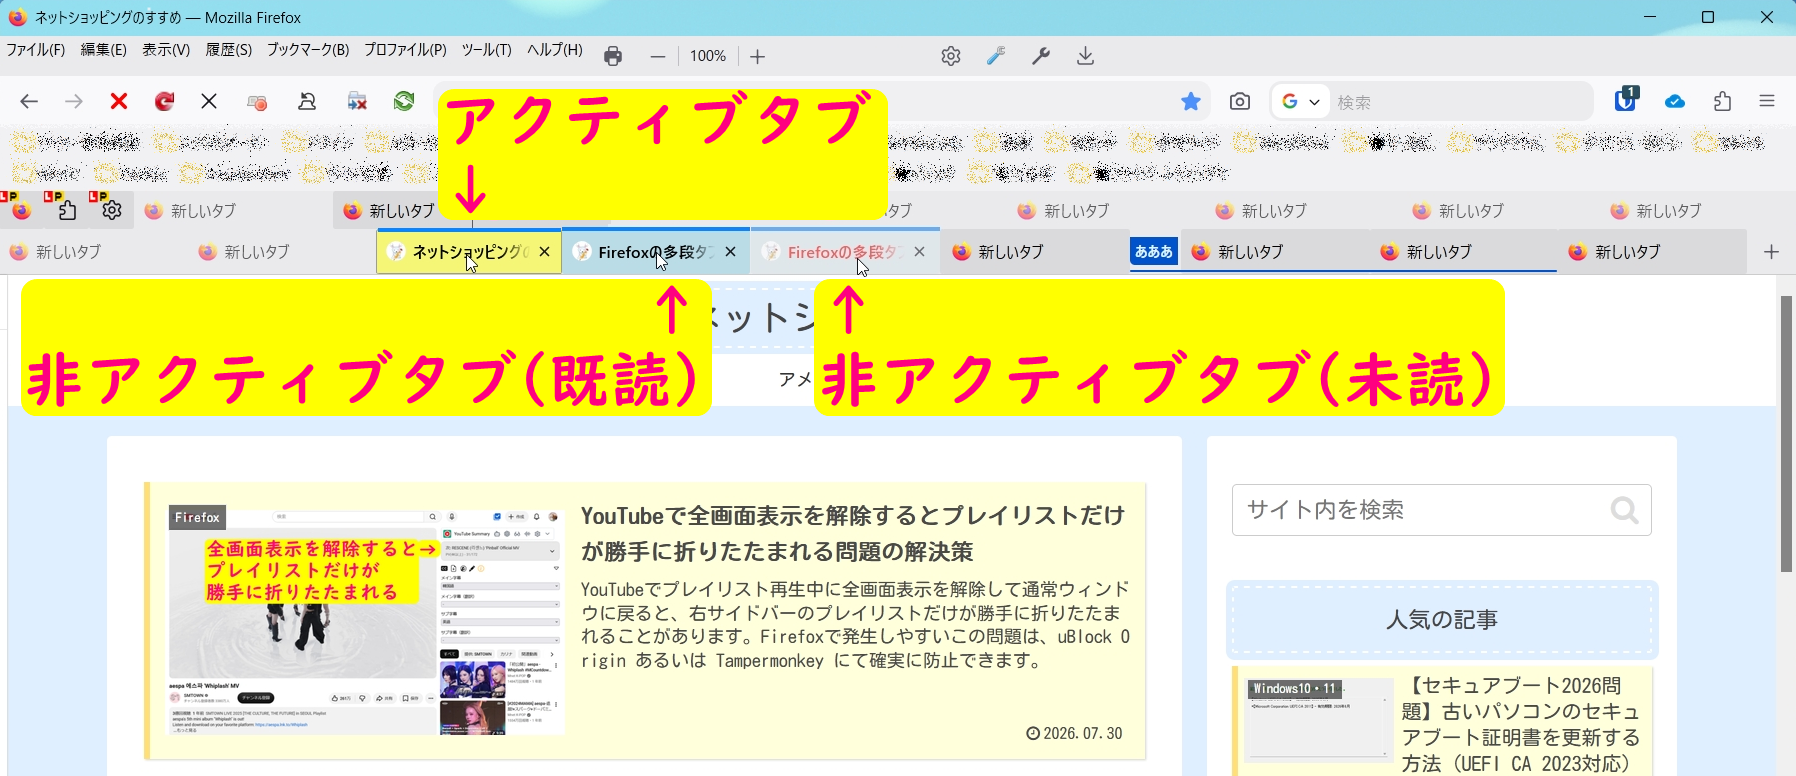Zoom out with the minus button
This screenshot has height=776, width=1796.
657,57
